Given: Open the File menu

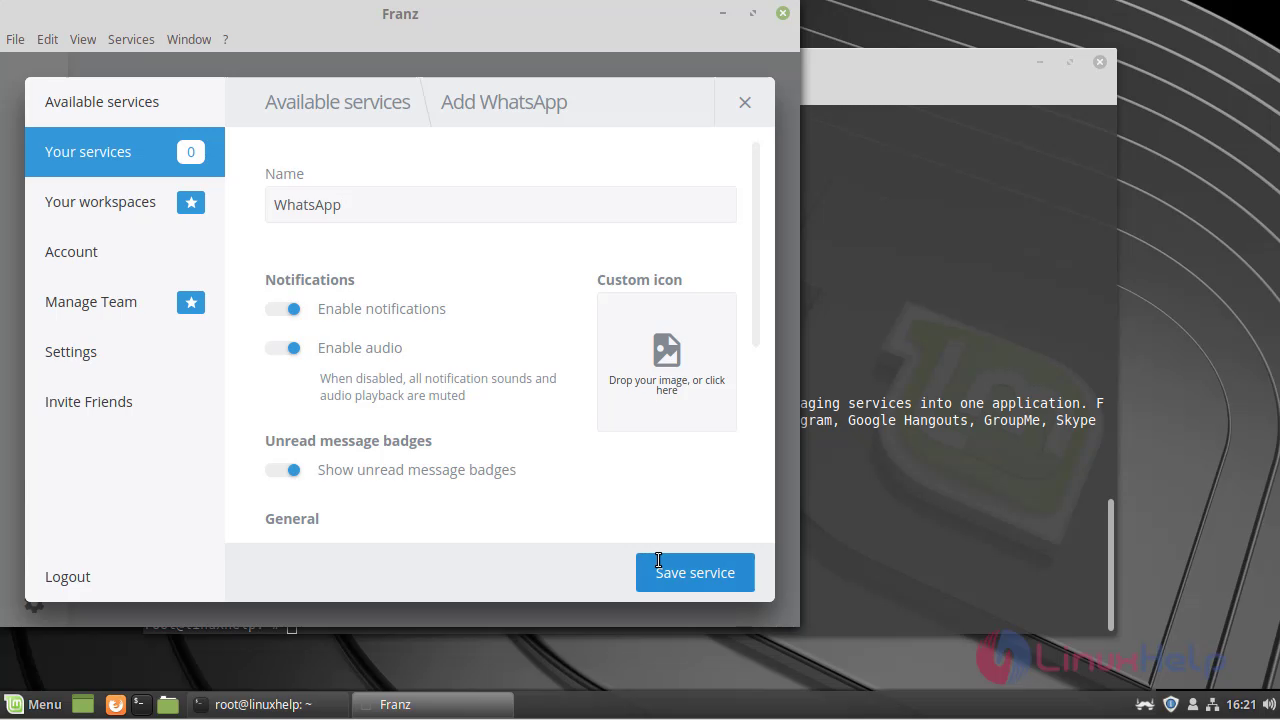Looking at the screenshot, I should (15, 39).
